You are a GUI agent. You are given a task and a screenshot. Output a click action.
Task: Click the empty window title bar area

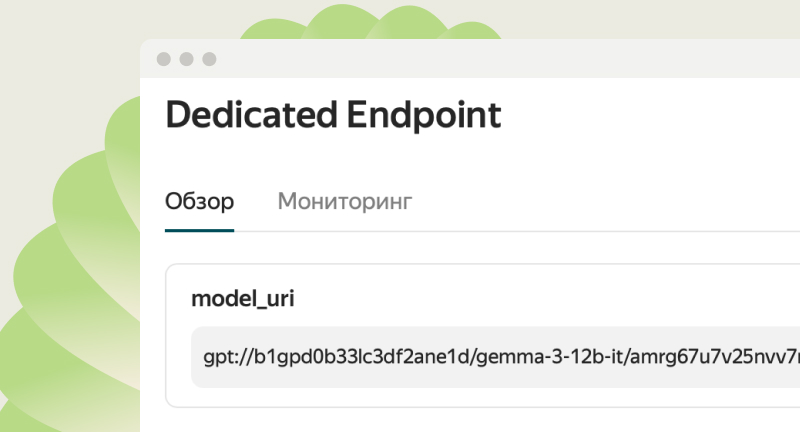click(x=500, y=59)
